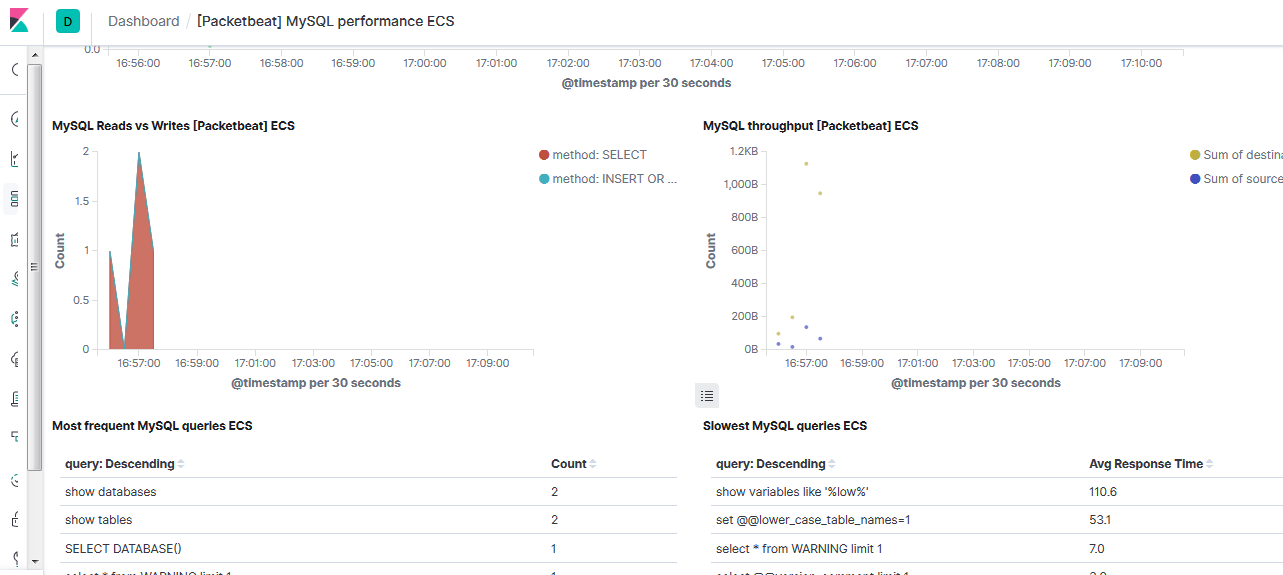Click the Kibana logo
1283x575 pixels.
coord(19,21)
